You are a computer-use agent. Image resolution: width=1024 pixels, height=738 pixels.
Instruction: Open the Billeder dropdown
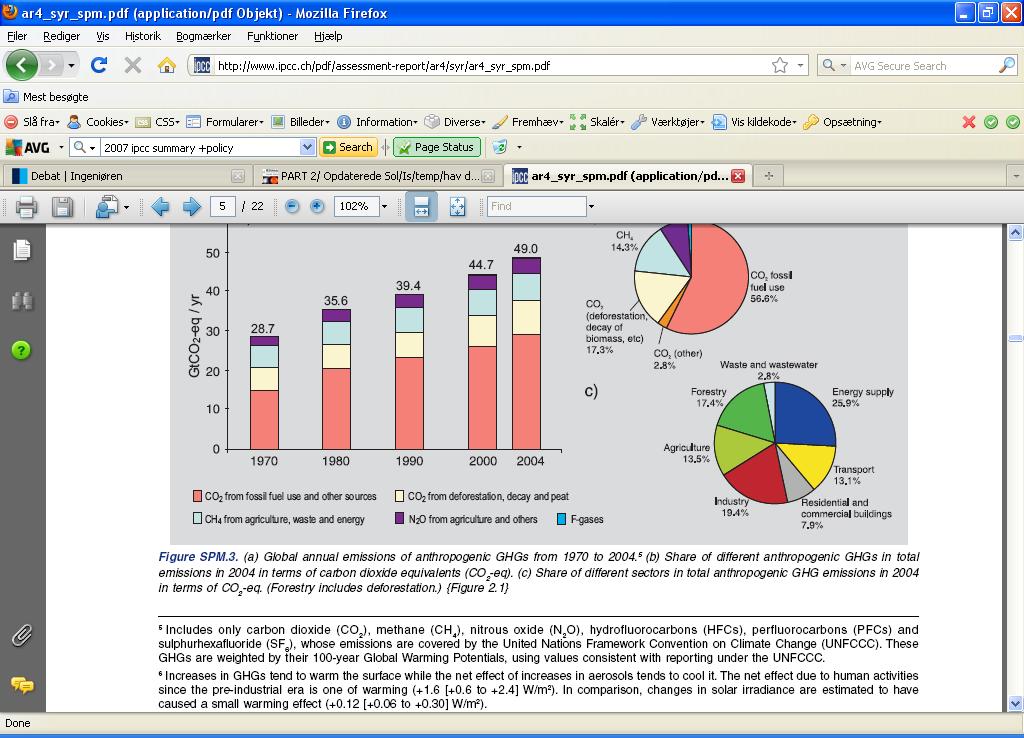pos(300,122)
